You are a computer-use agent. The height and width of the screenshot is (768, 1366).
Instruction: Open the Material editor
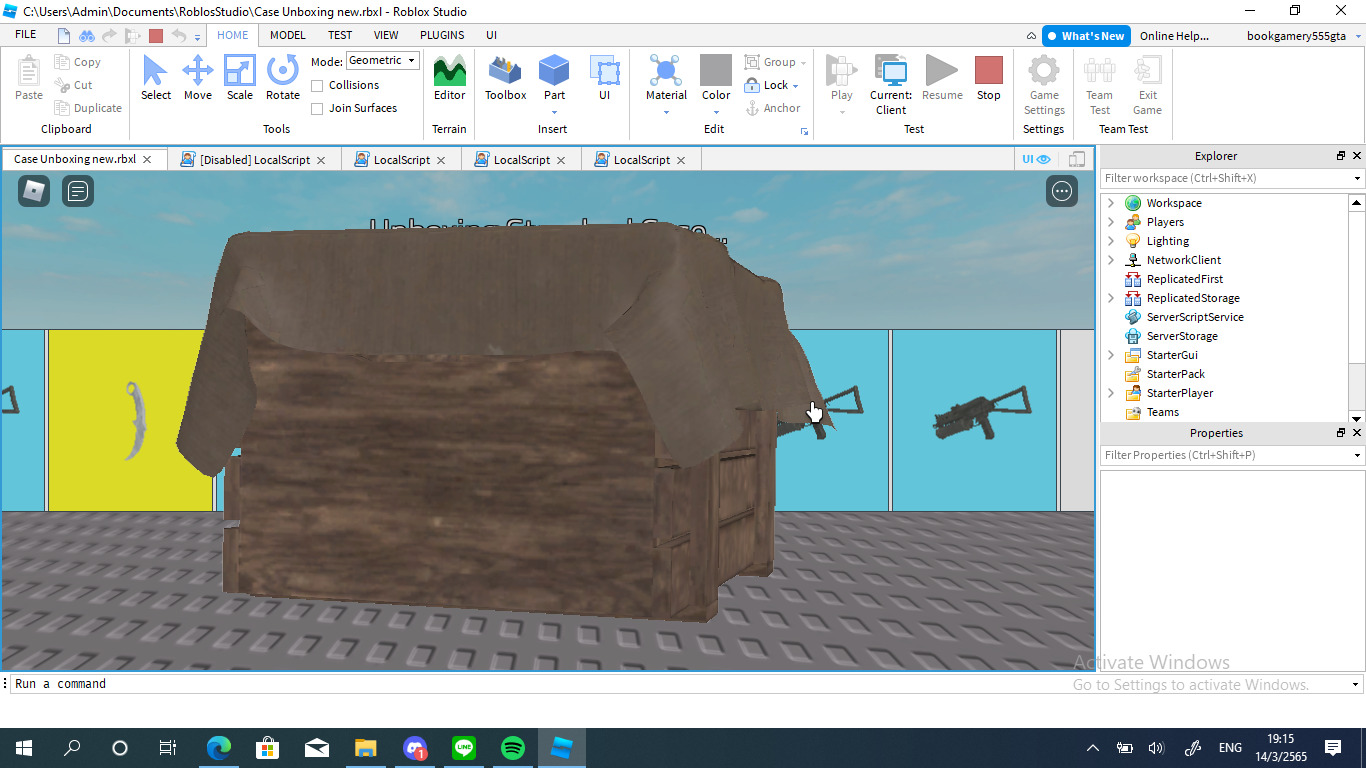(x=666, y=78)
